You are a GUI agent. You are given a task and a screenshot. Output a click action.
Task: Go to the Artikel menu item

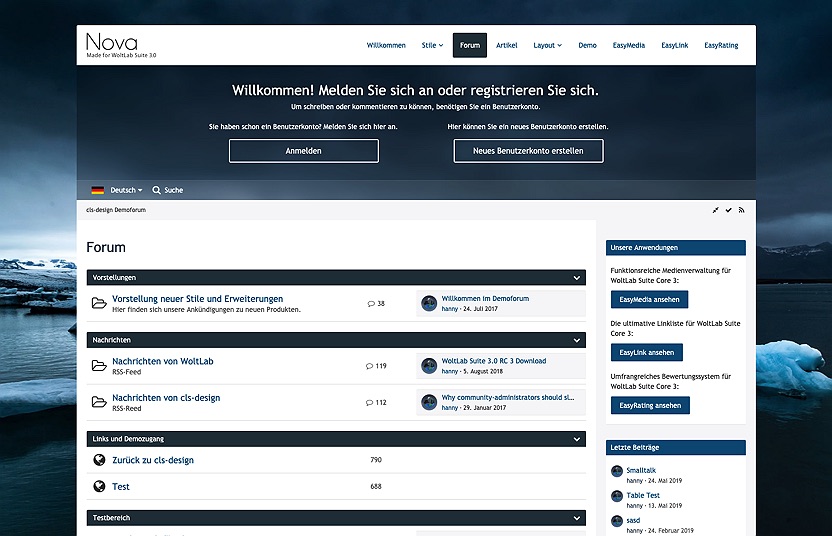coord(507,45)
